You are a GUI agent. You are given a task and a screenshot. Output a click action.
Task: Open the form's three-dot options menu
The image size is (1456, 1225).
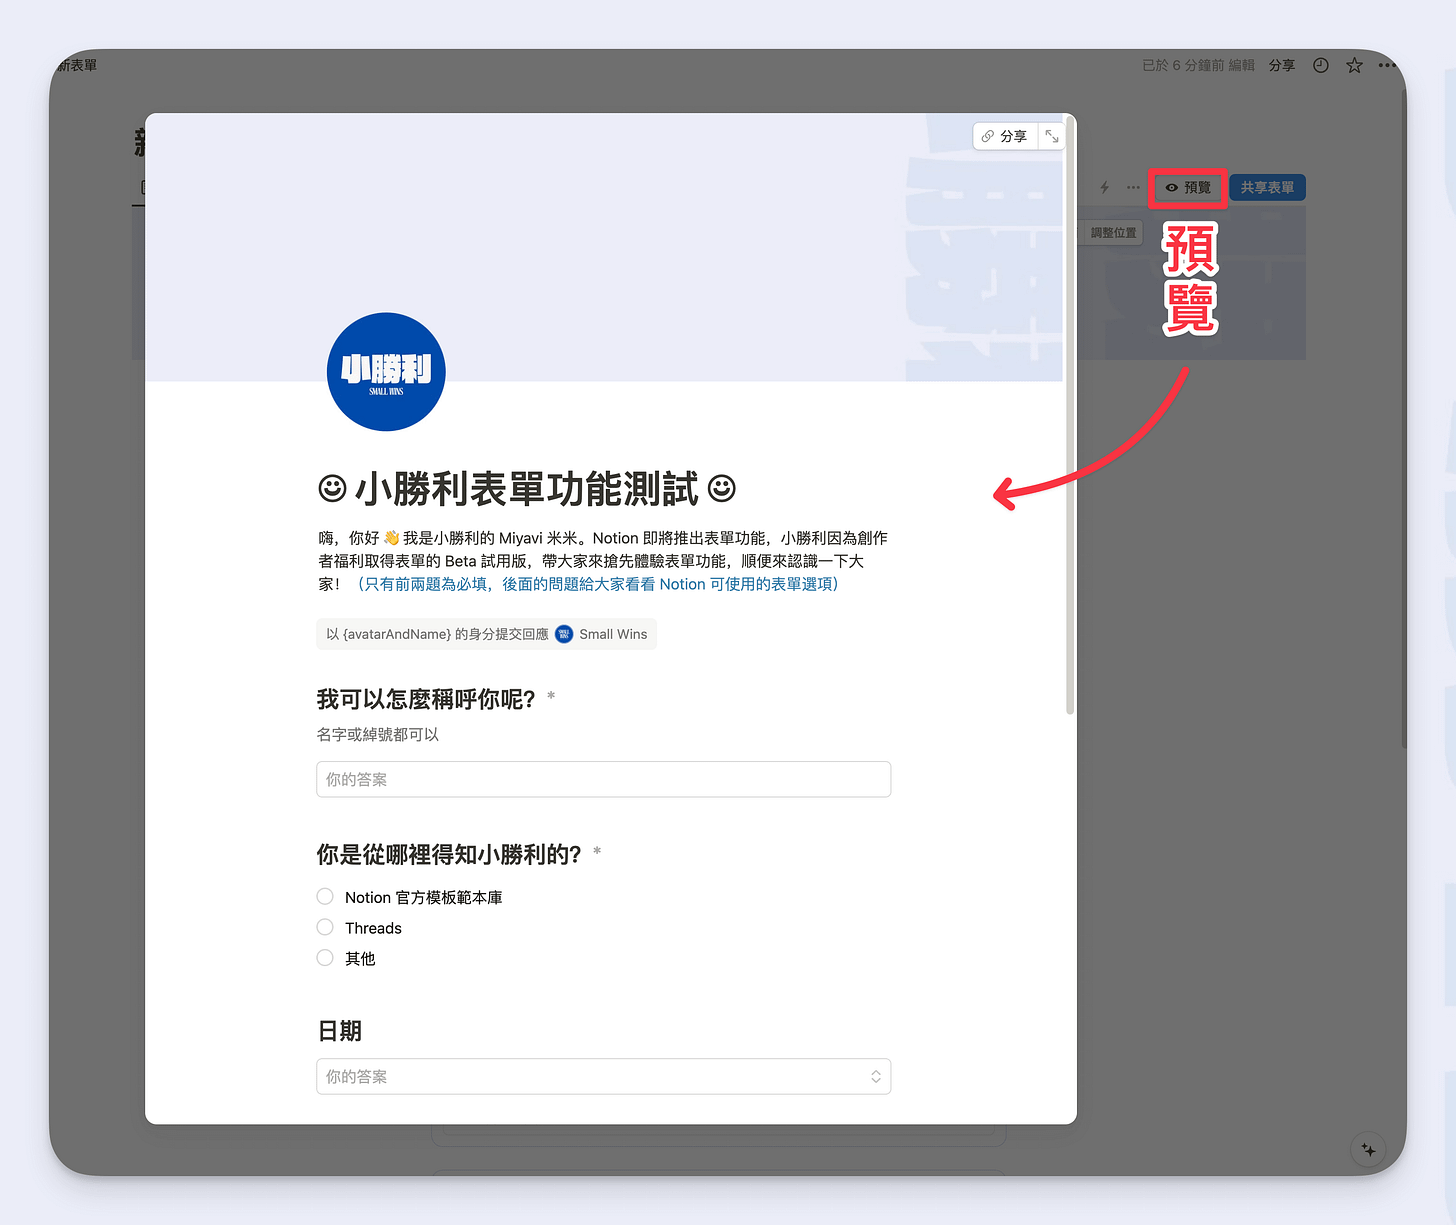coord(1133,187)
